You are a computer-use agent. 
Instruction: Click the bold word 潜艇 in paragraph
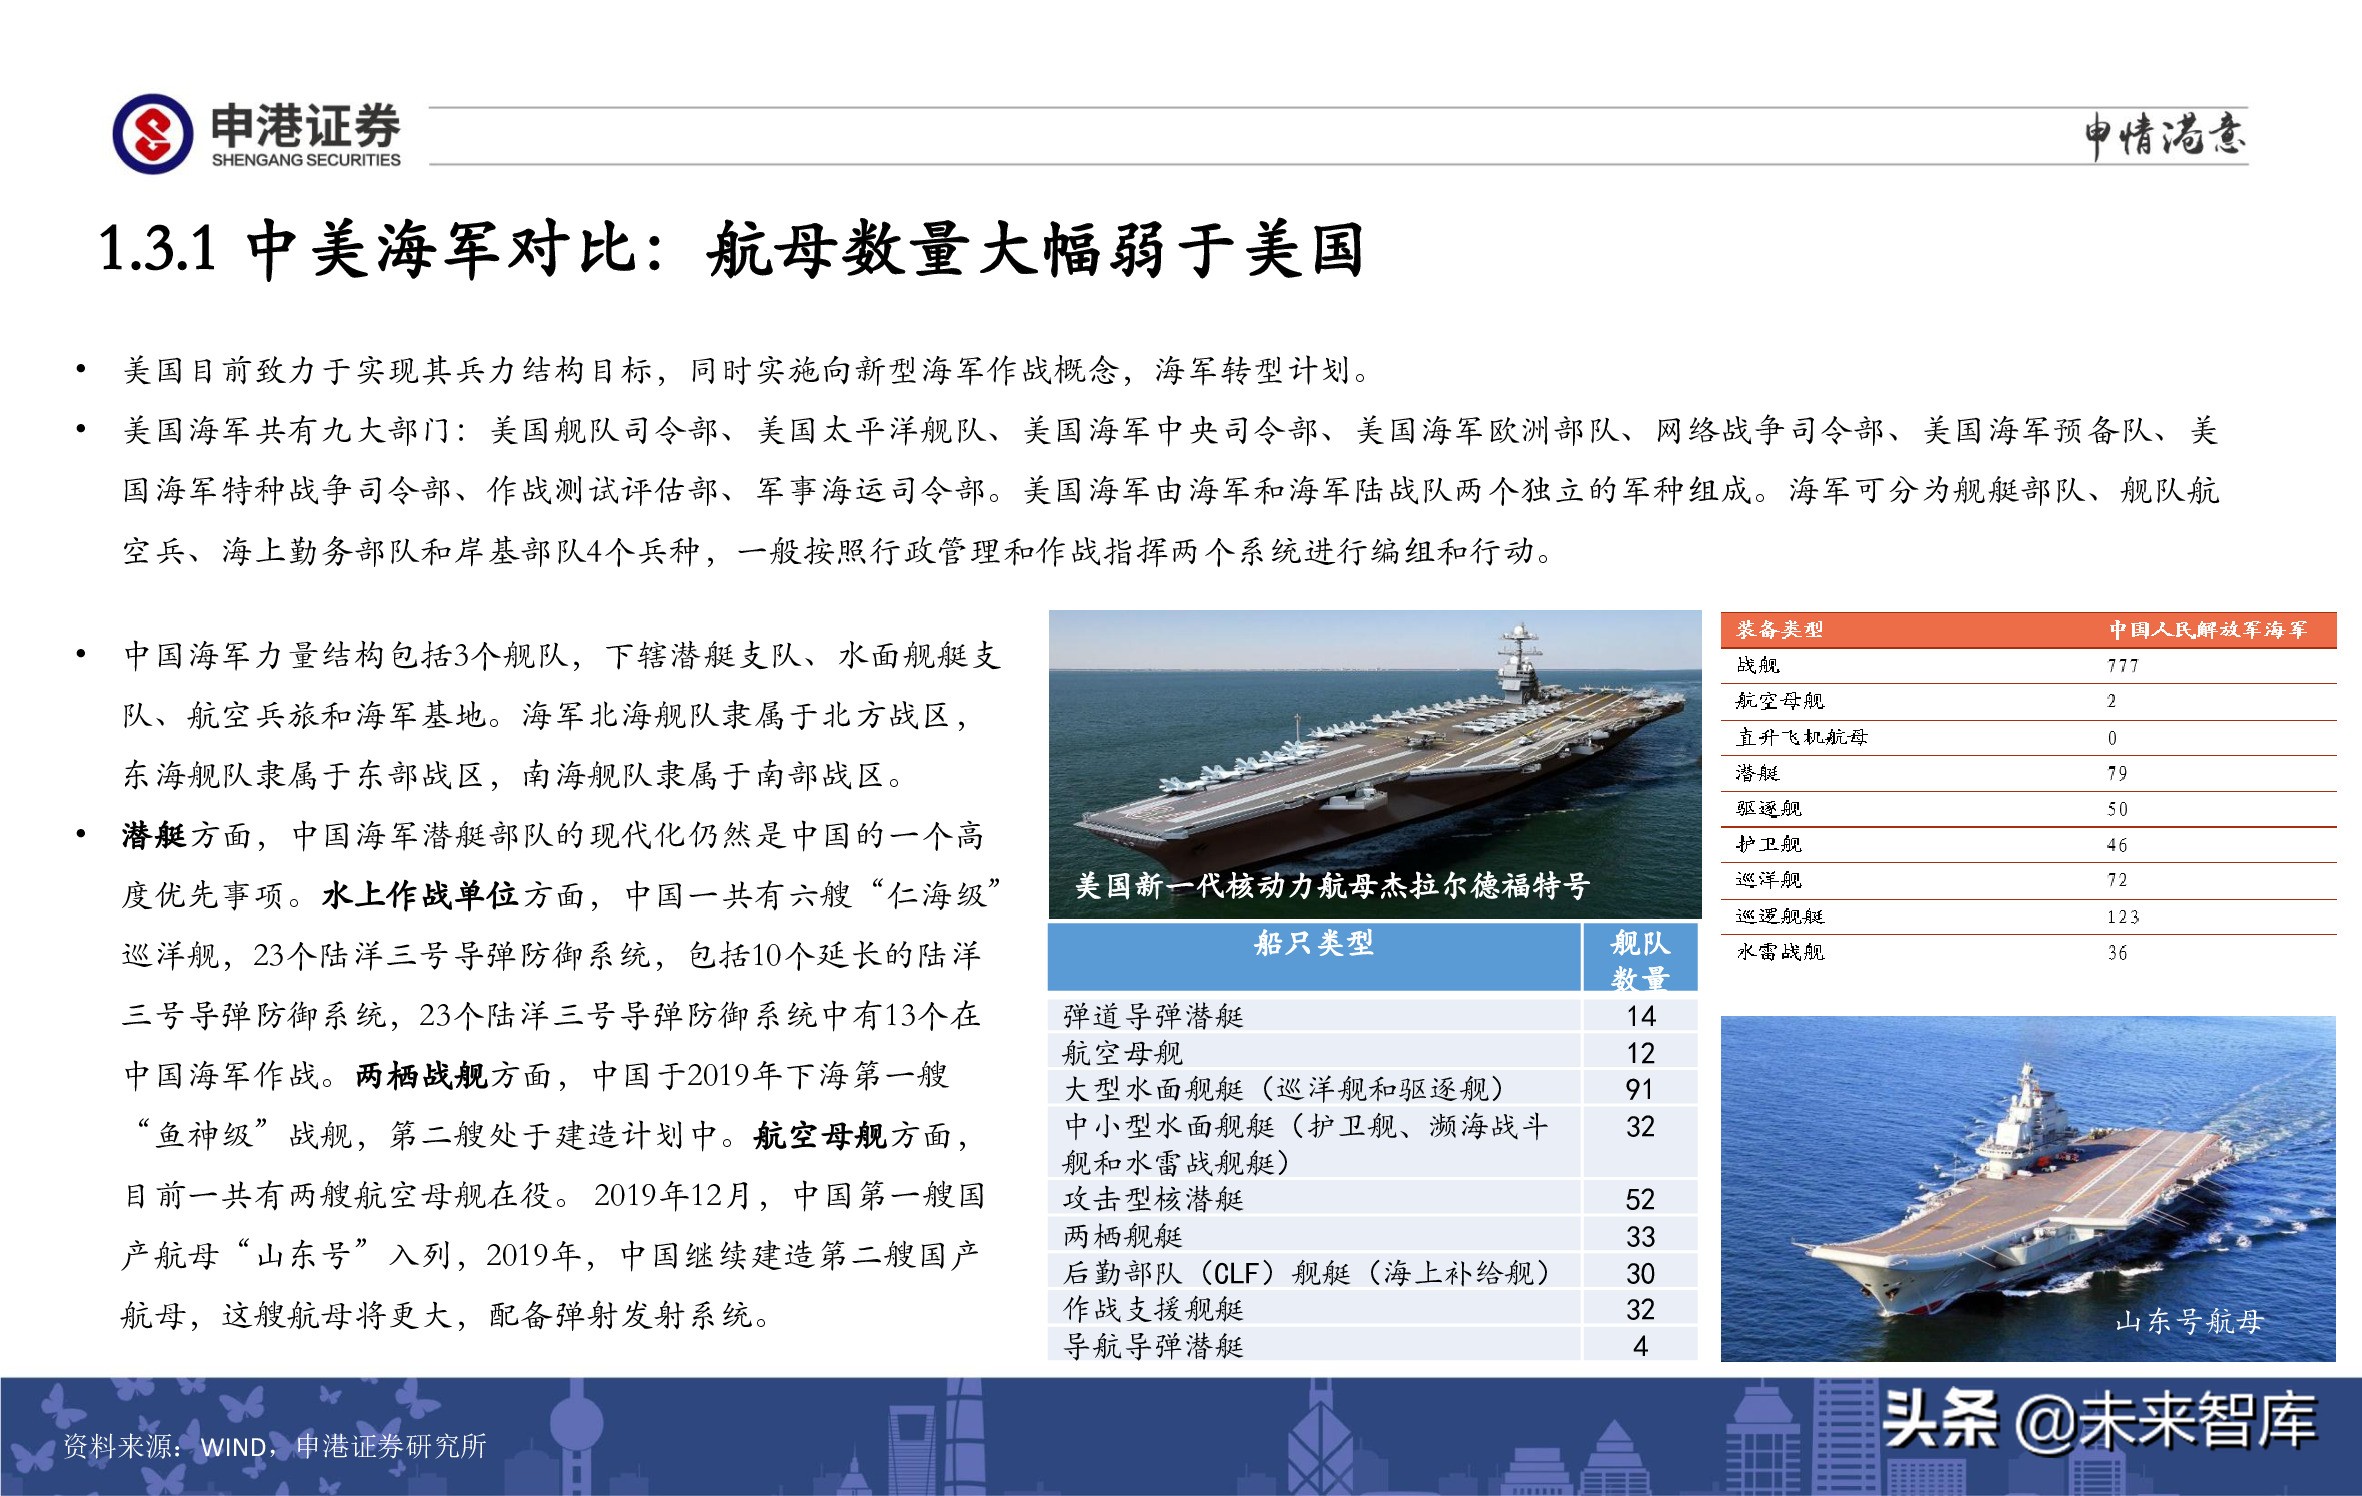[154, 835]
